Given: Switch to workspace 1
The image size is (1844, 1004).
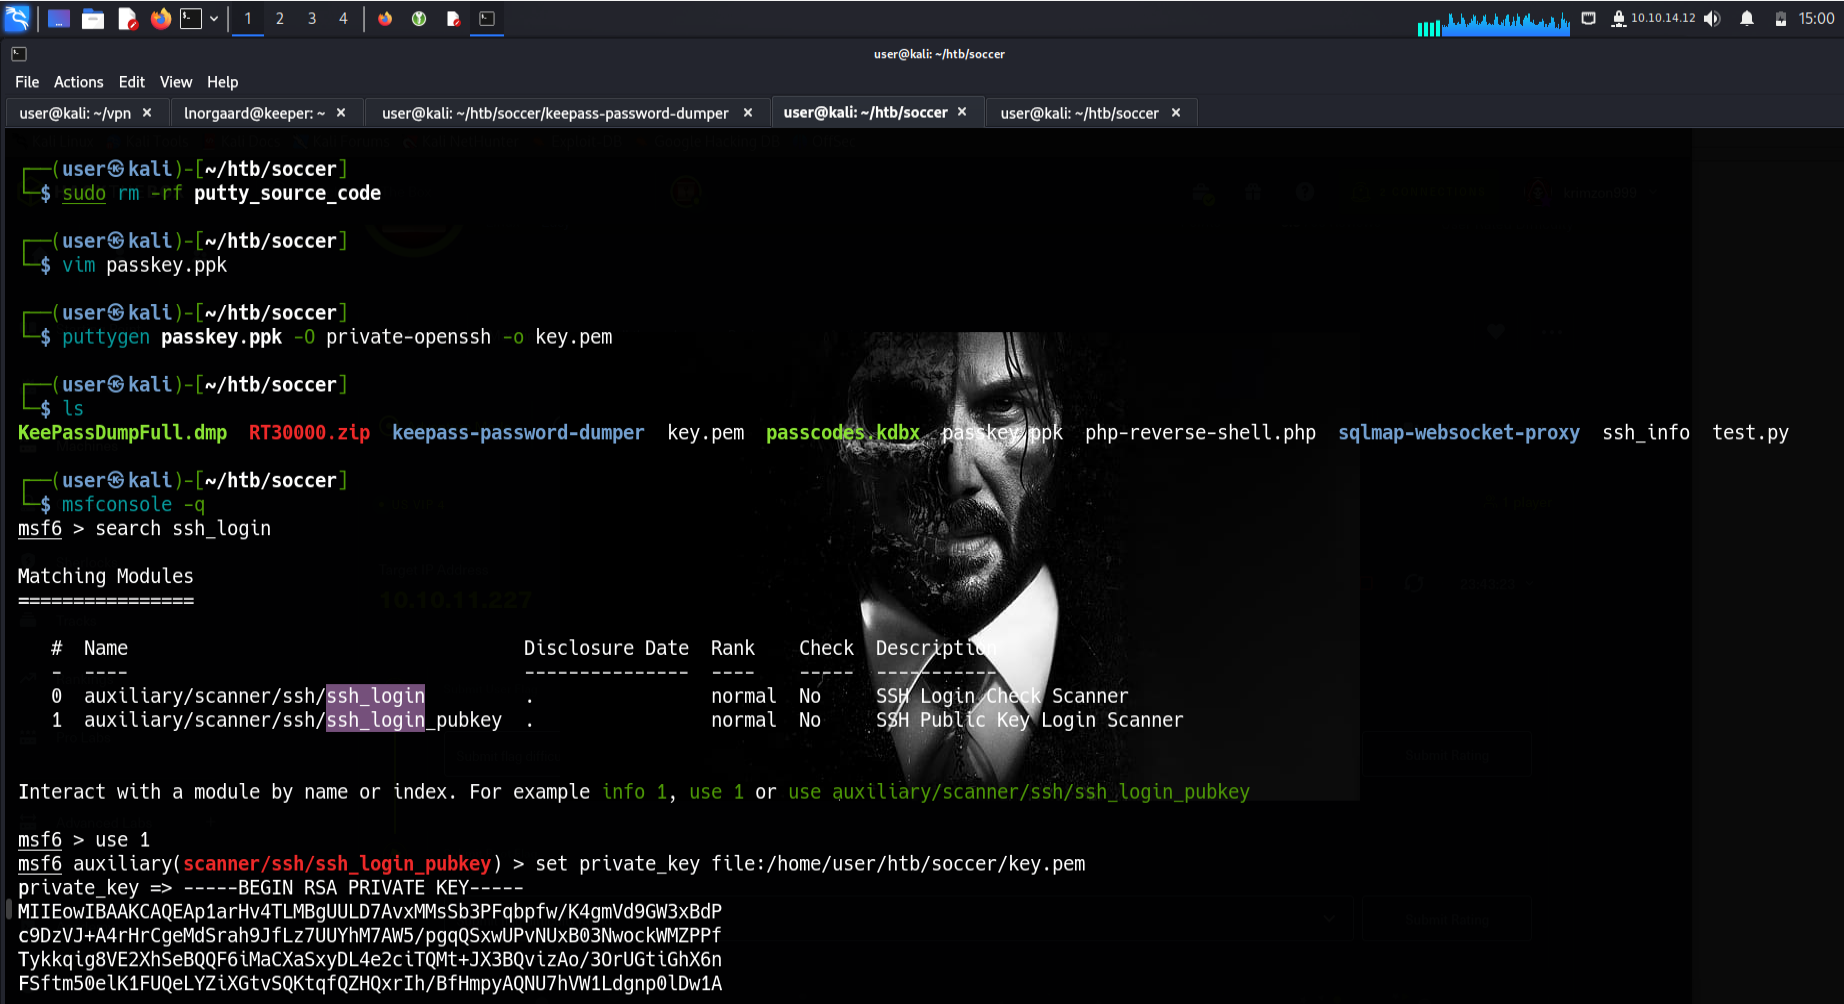Looking at the screenshot, I should [x=248, y=18].
